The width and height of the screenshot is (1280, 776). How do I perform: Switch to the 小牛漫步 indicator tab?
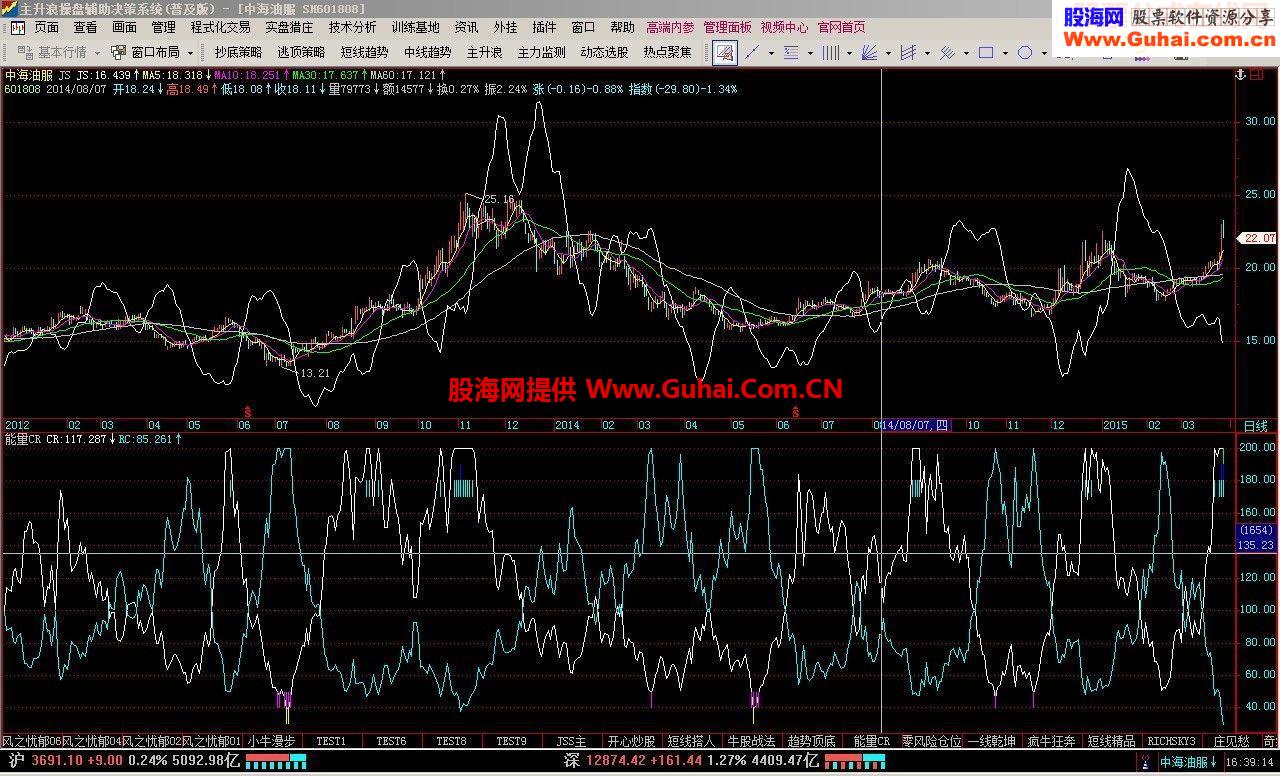[271, 741]
